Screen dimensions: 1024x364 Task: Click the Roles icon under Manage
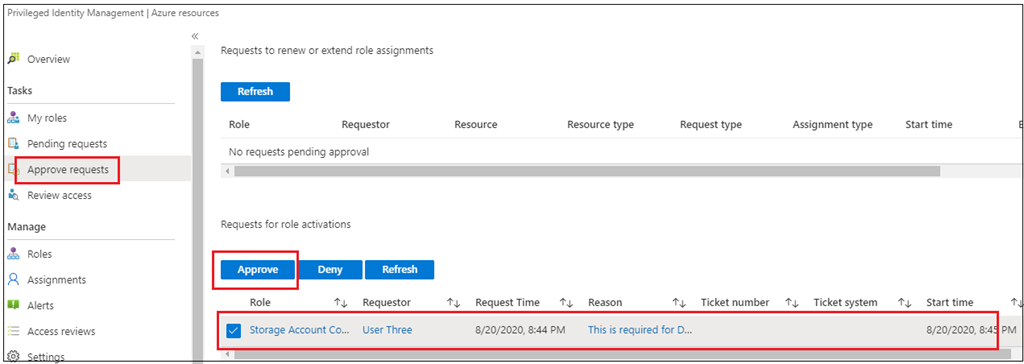13,254
